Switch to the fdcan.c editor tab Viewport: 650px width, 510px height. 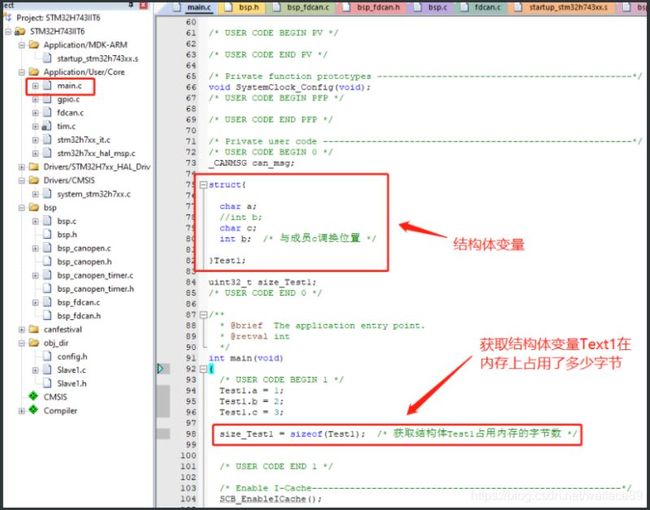point(483,7)
